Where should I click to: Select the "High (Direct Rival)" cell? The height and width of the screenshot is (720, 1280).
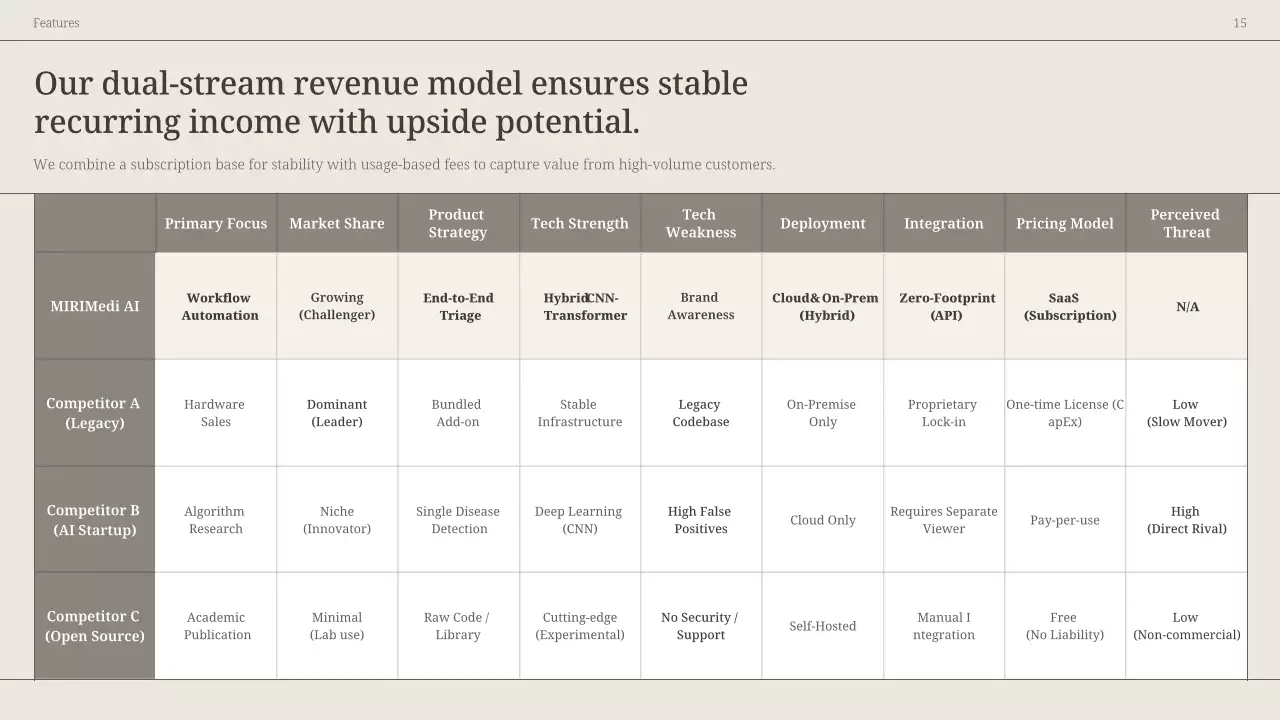click(1186, 520)
